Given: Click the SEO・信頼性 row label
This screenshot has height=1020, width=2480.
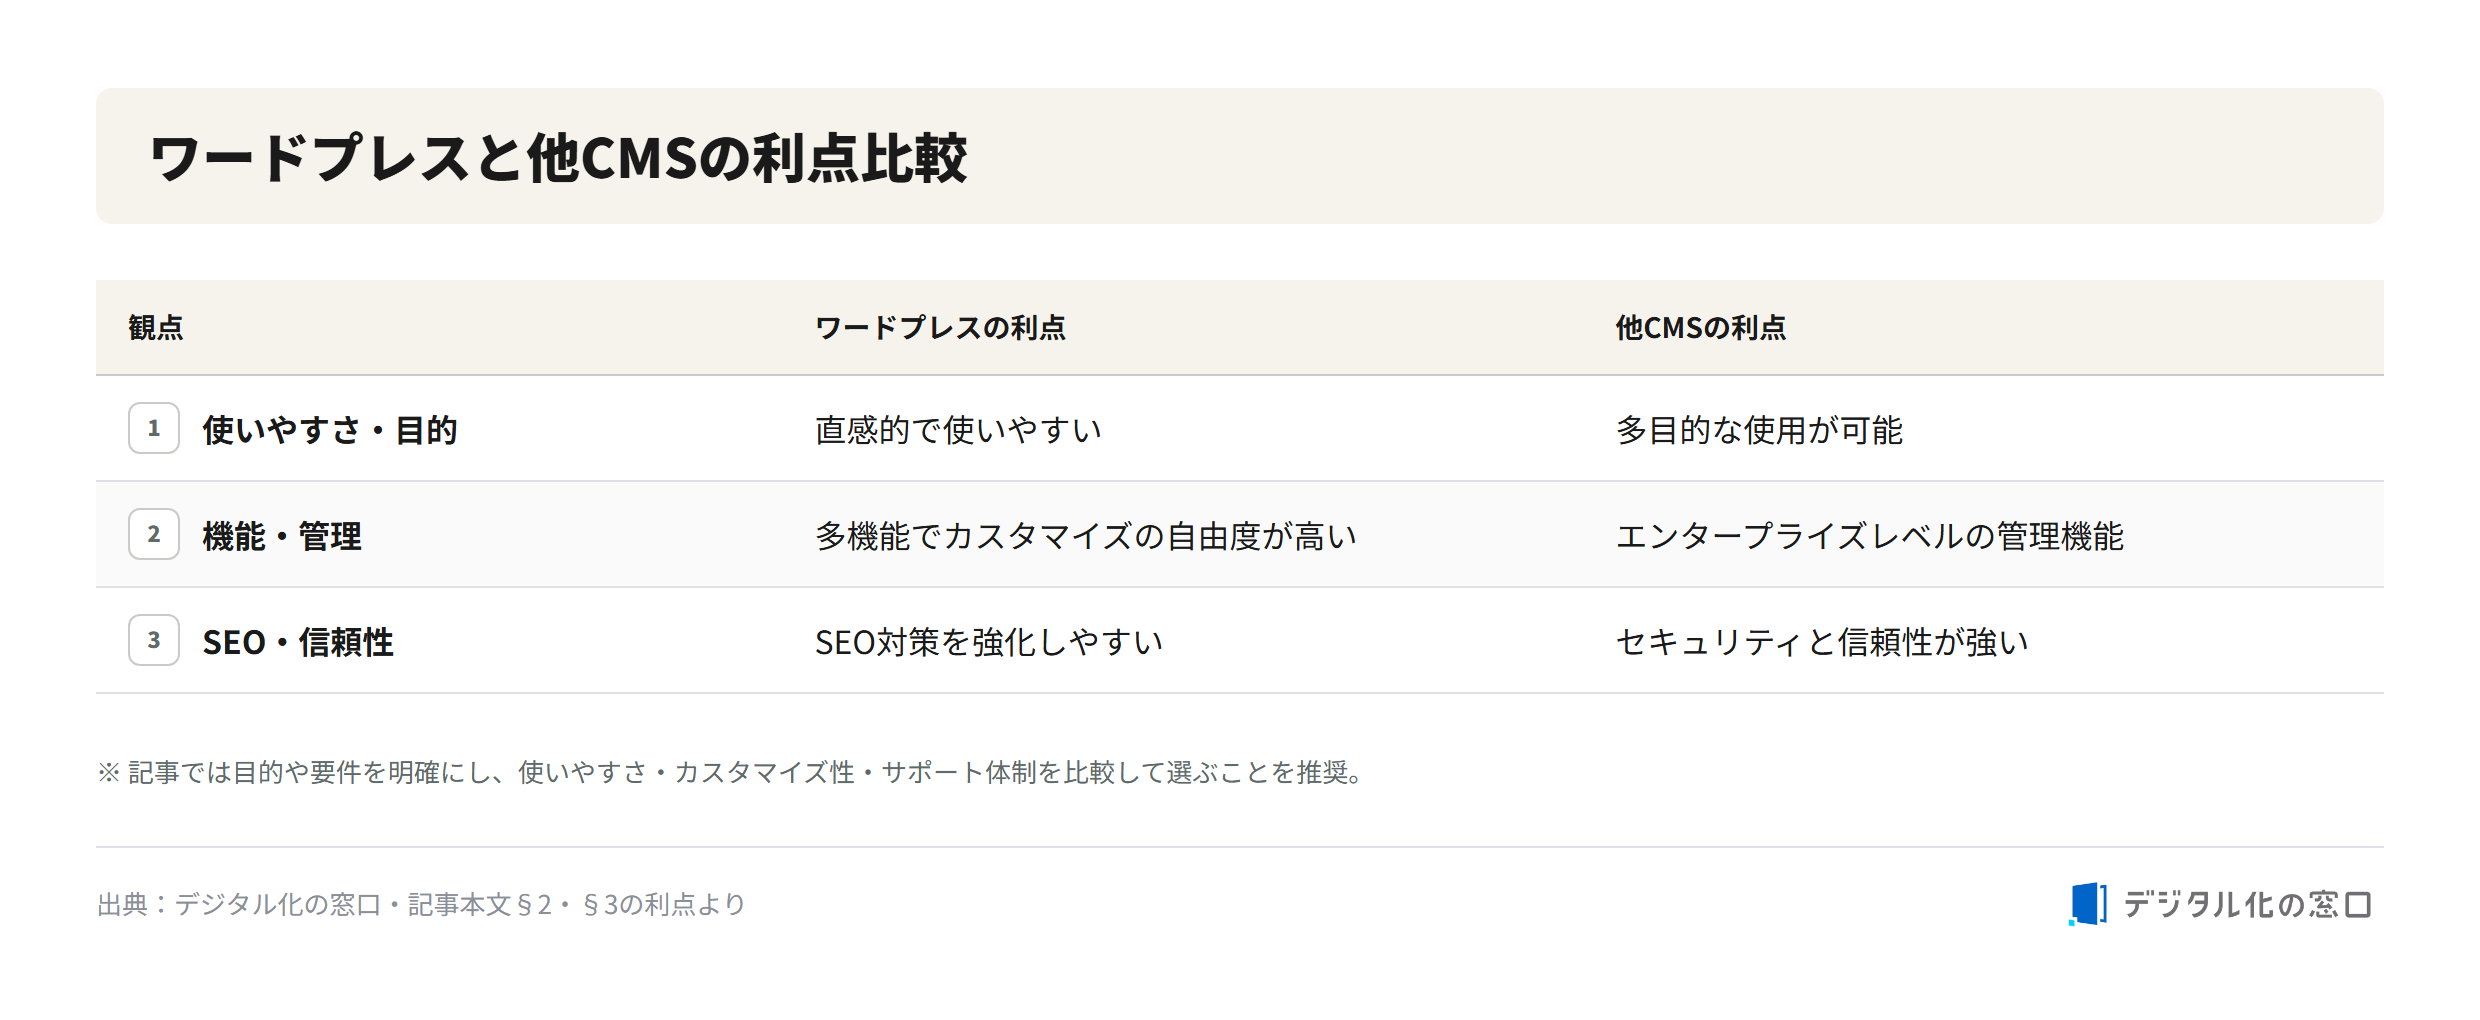Looking at the screenshot, I should (x=298, y=642).
